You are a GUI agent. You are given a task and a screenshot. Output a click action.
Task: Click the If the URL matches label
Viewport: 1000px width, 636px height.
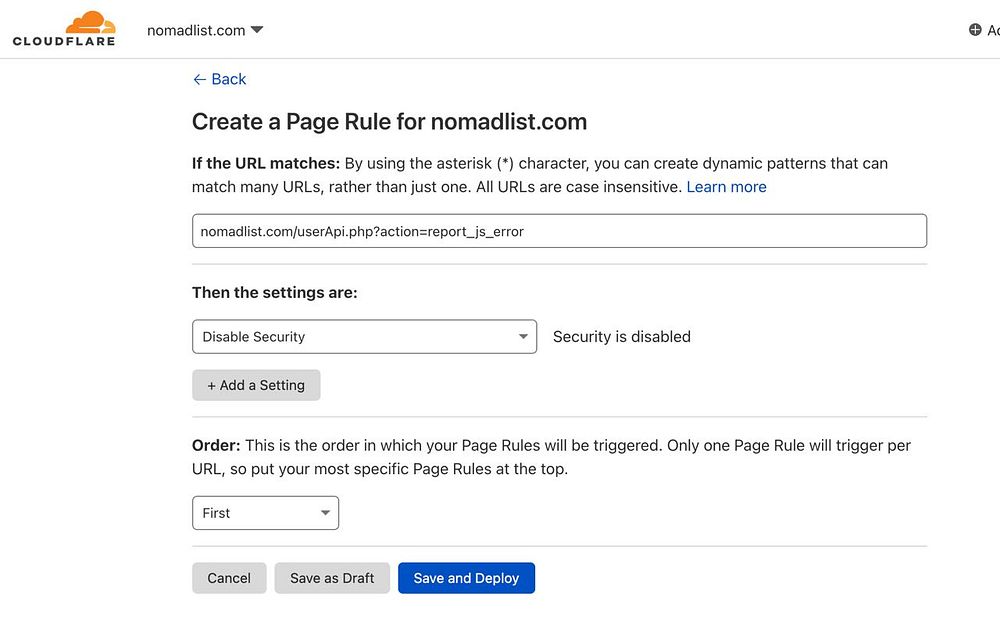[x=265, y=163]
